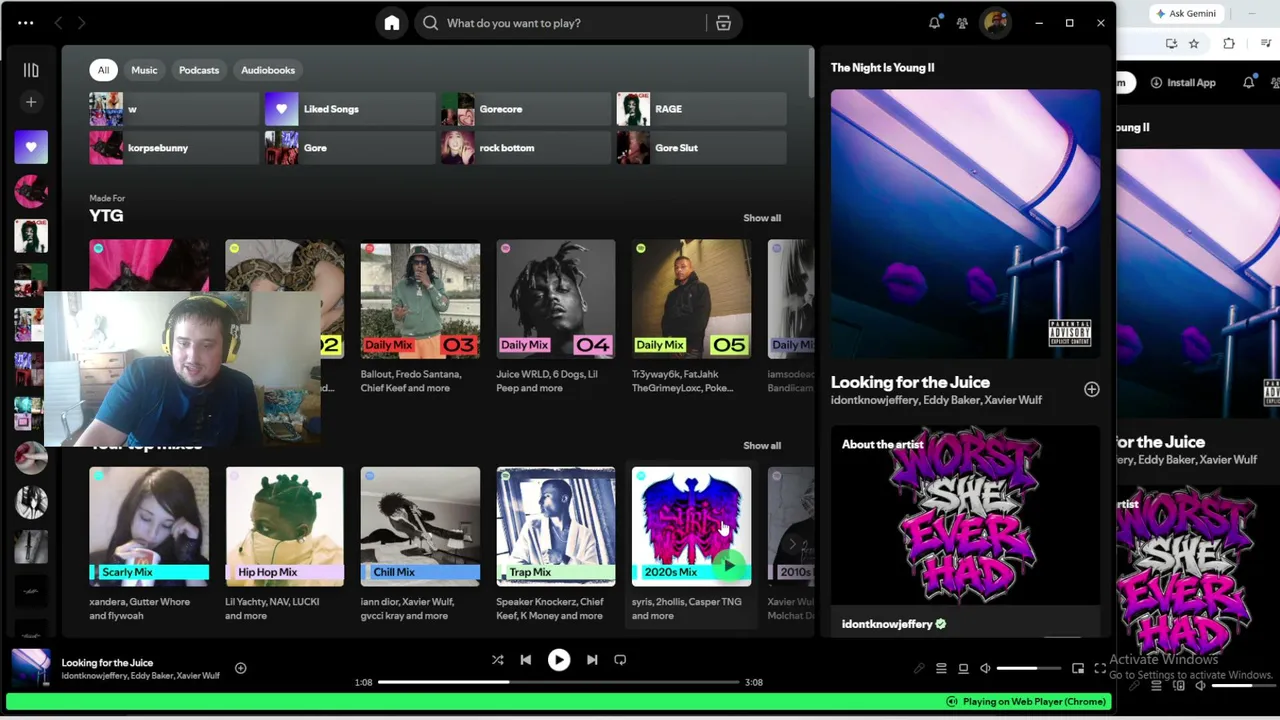Open the Hip Hop Mix card

click(285, 545)
